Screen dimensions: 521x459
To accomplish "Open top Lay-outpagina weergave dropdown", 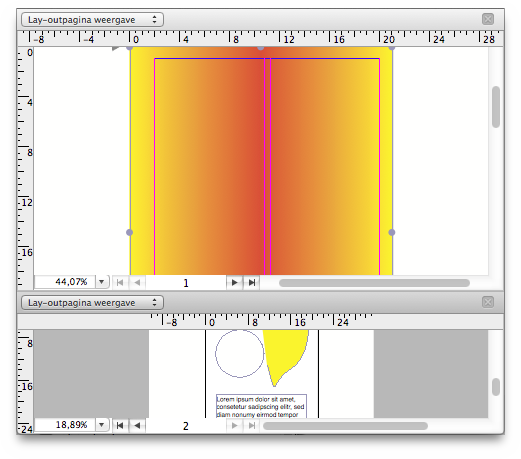I will [92, 20].
